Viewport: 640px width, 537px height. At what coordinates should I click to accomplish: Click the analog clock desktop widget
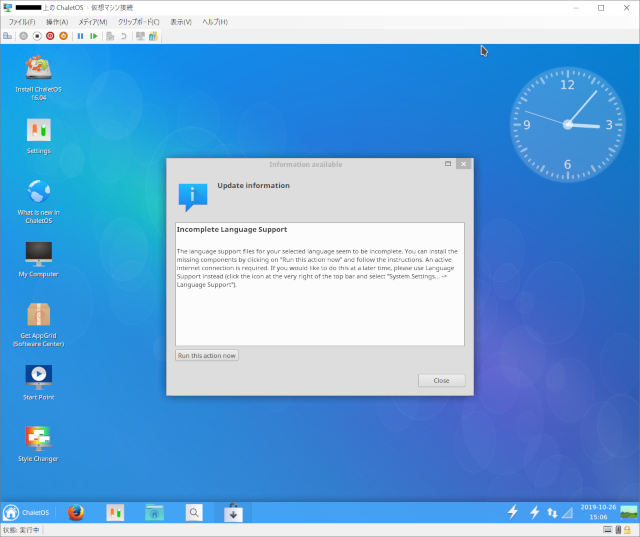[567, 124]
